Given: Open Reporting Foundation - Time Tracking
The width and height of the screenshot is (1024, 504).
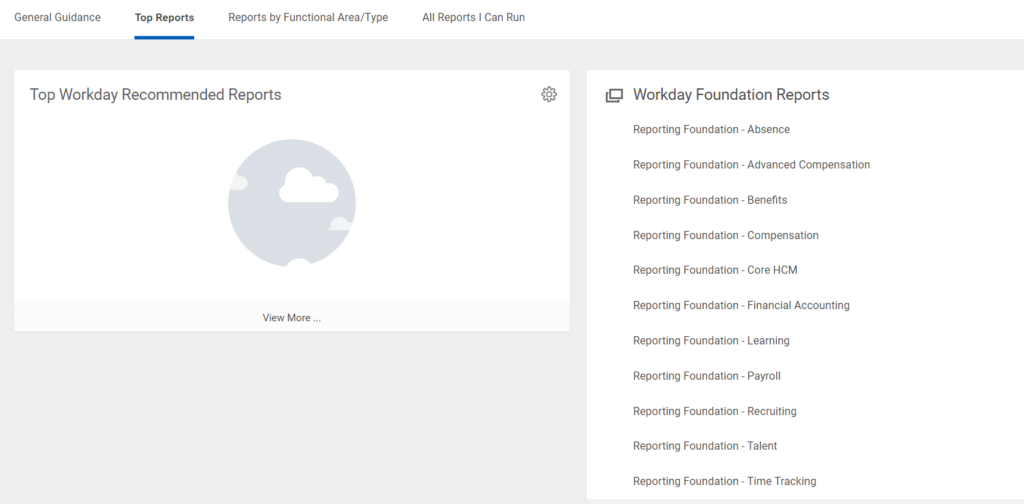Looking at the screenshot, I should [724, 481].
